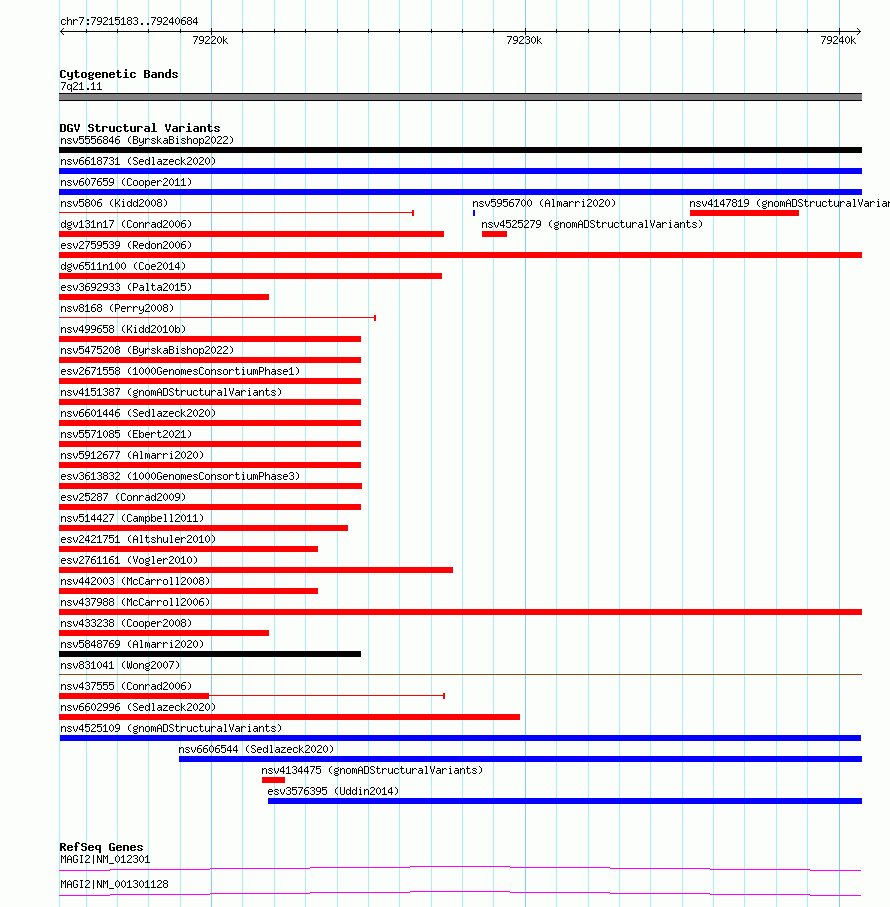Open nsv6606544 (Sedlazeck2020) variant
This screenshot has height=907, width=890.
point(256,750)
